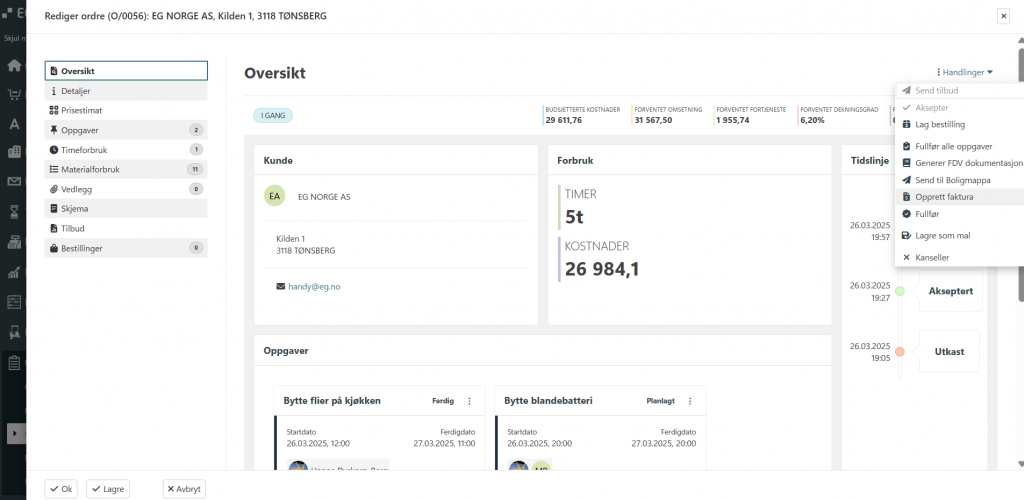
Task: Click the envelope icon in left sidebar
Action: click(x=14, y=182)
